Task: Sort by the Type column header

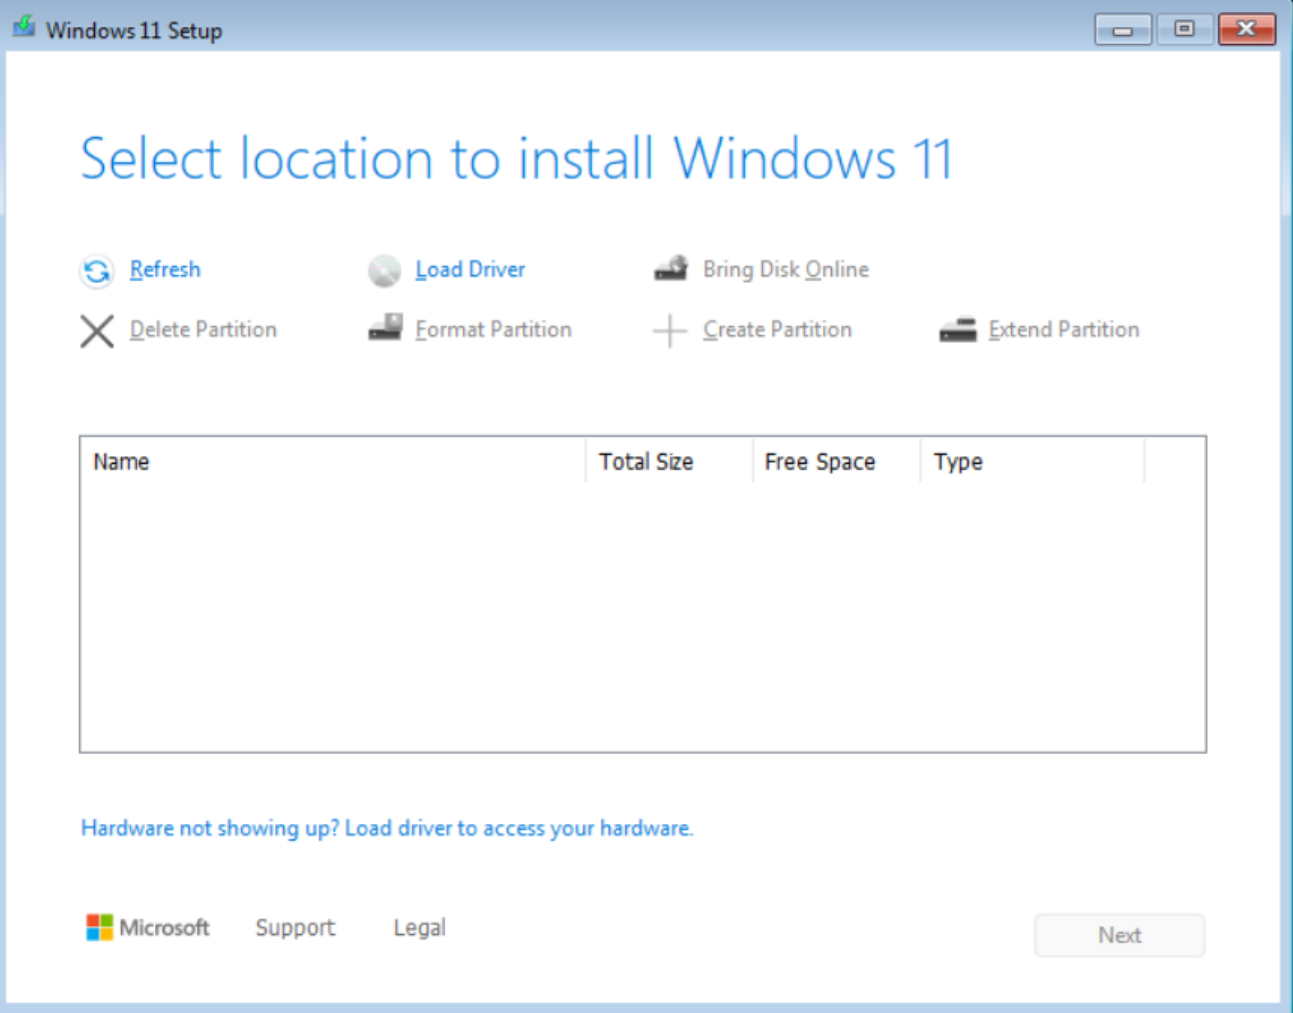Action: pos(1032,462)
